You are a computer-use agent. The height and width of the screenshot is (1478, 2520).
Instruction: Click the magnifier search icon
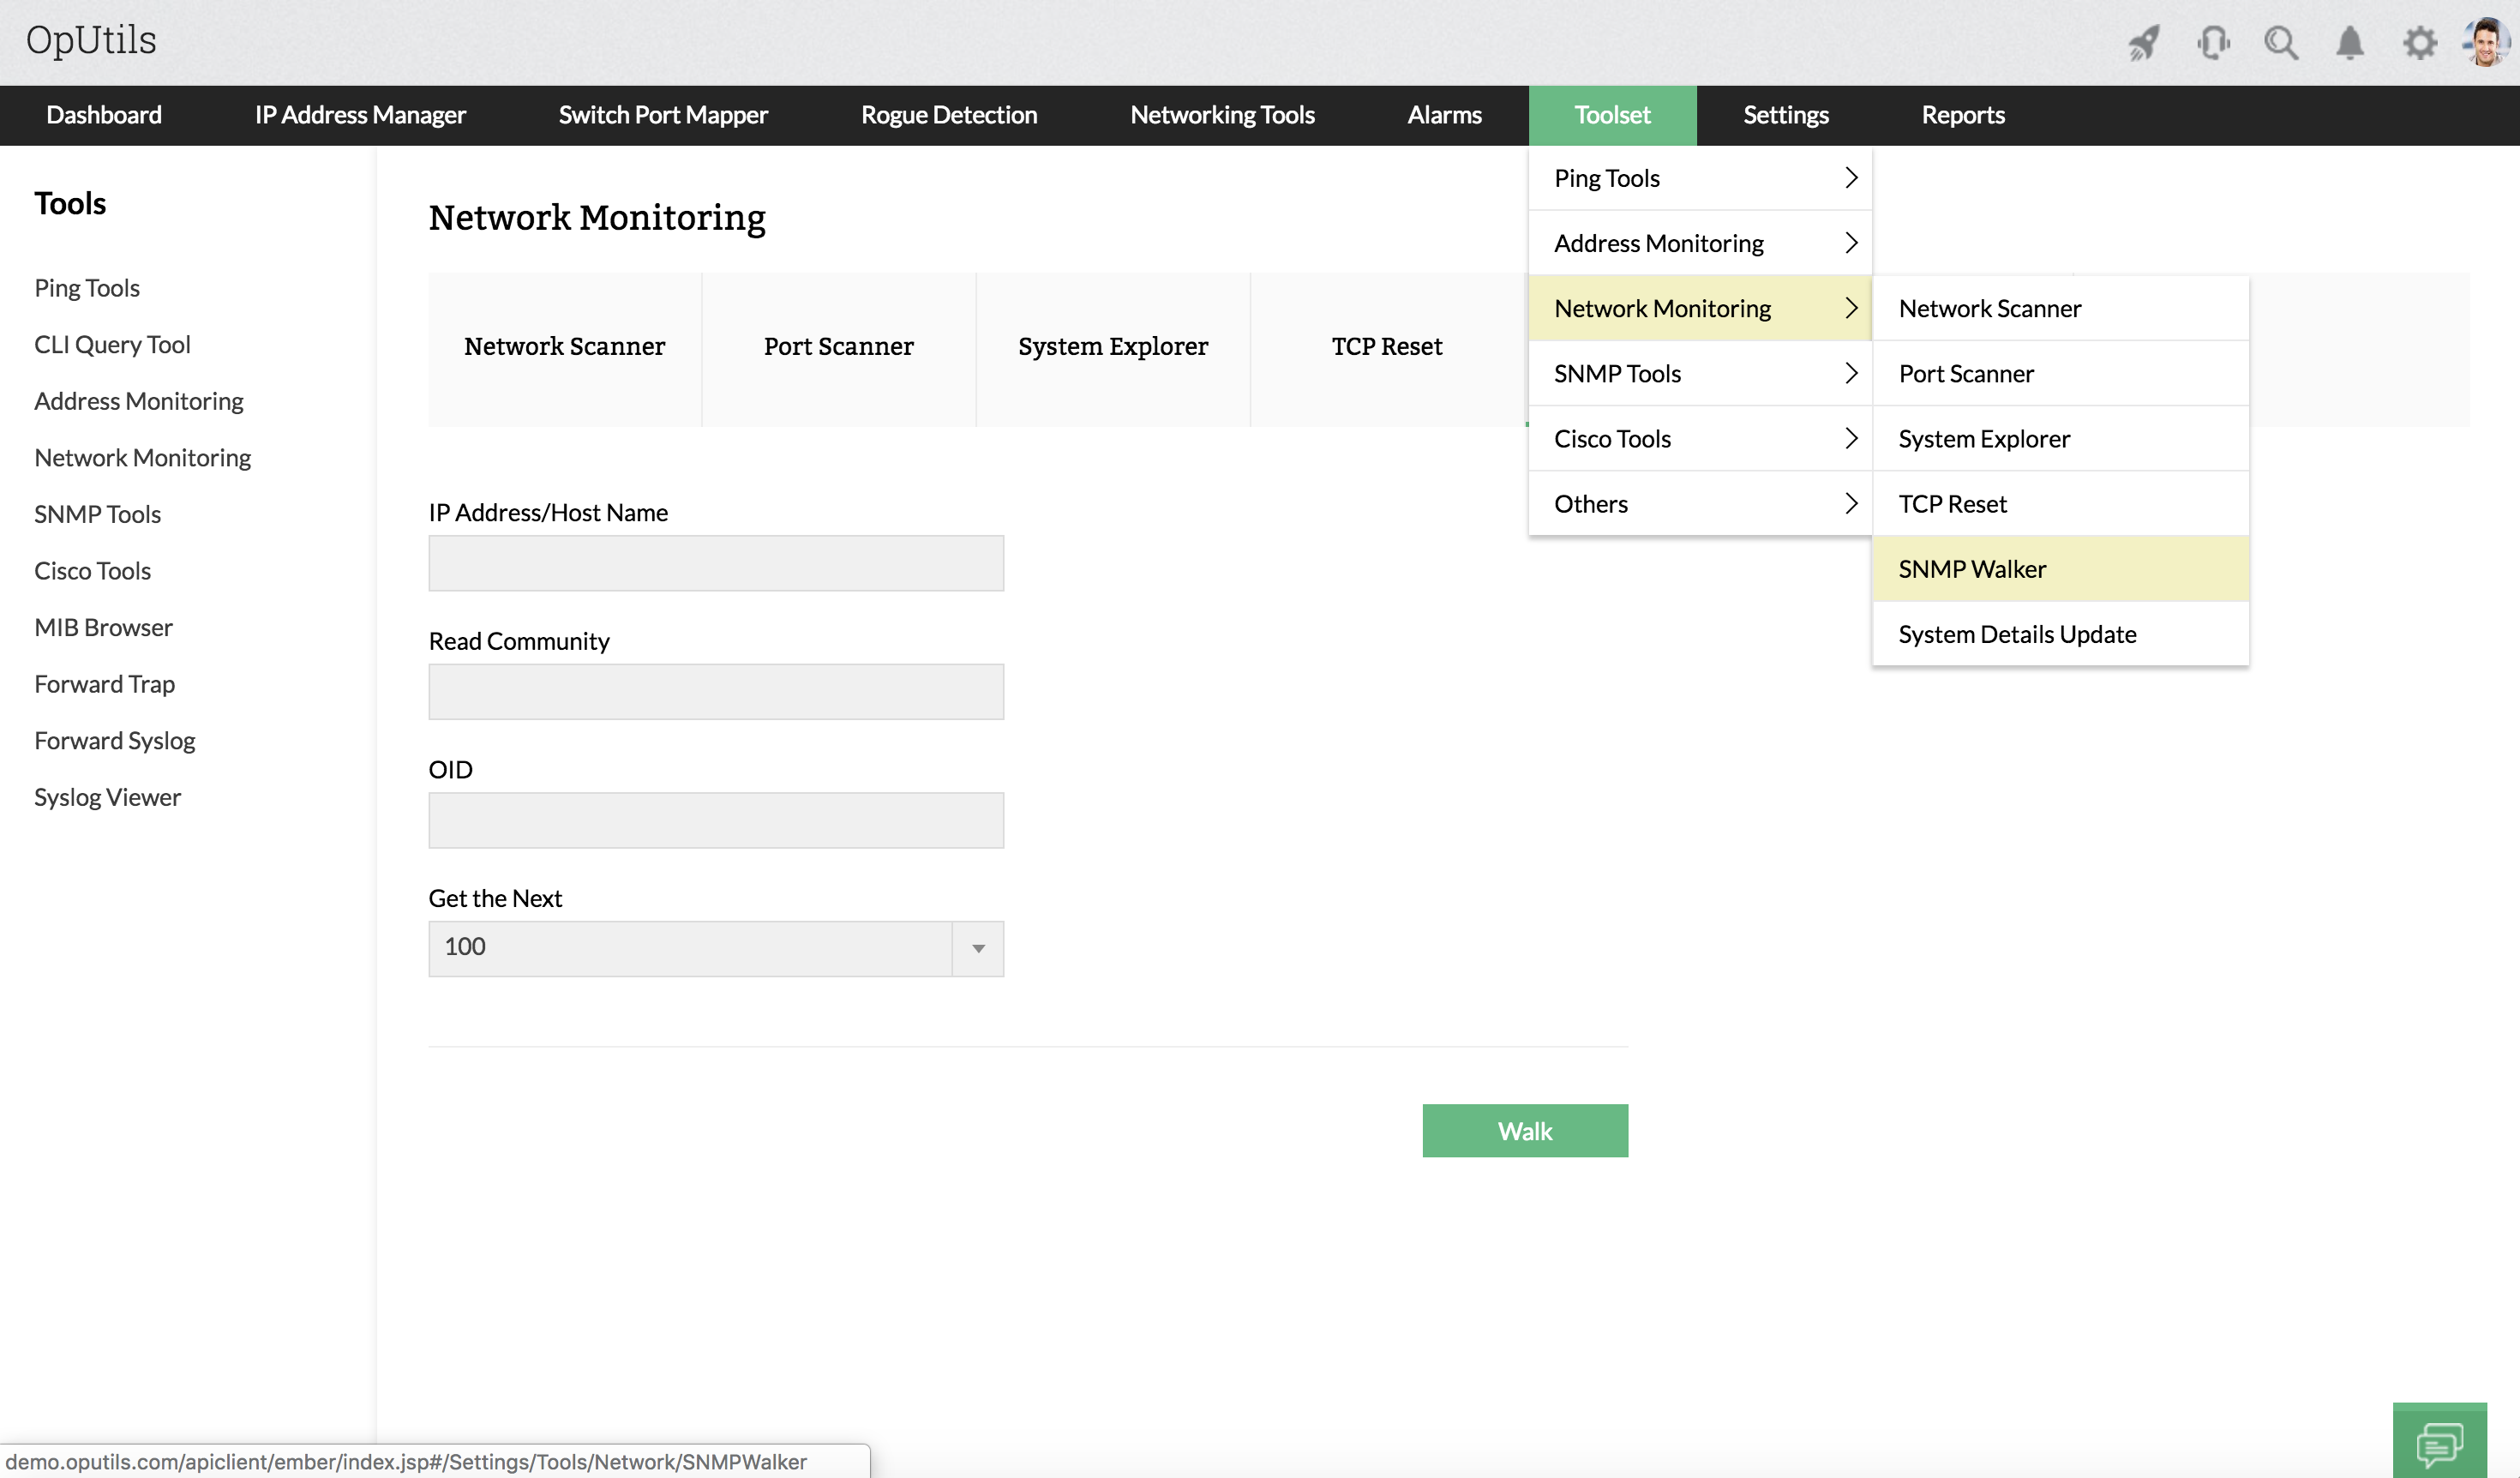pyautogui.click(x=2281, y=43)
